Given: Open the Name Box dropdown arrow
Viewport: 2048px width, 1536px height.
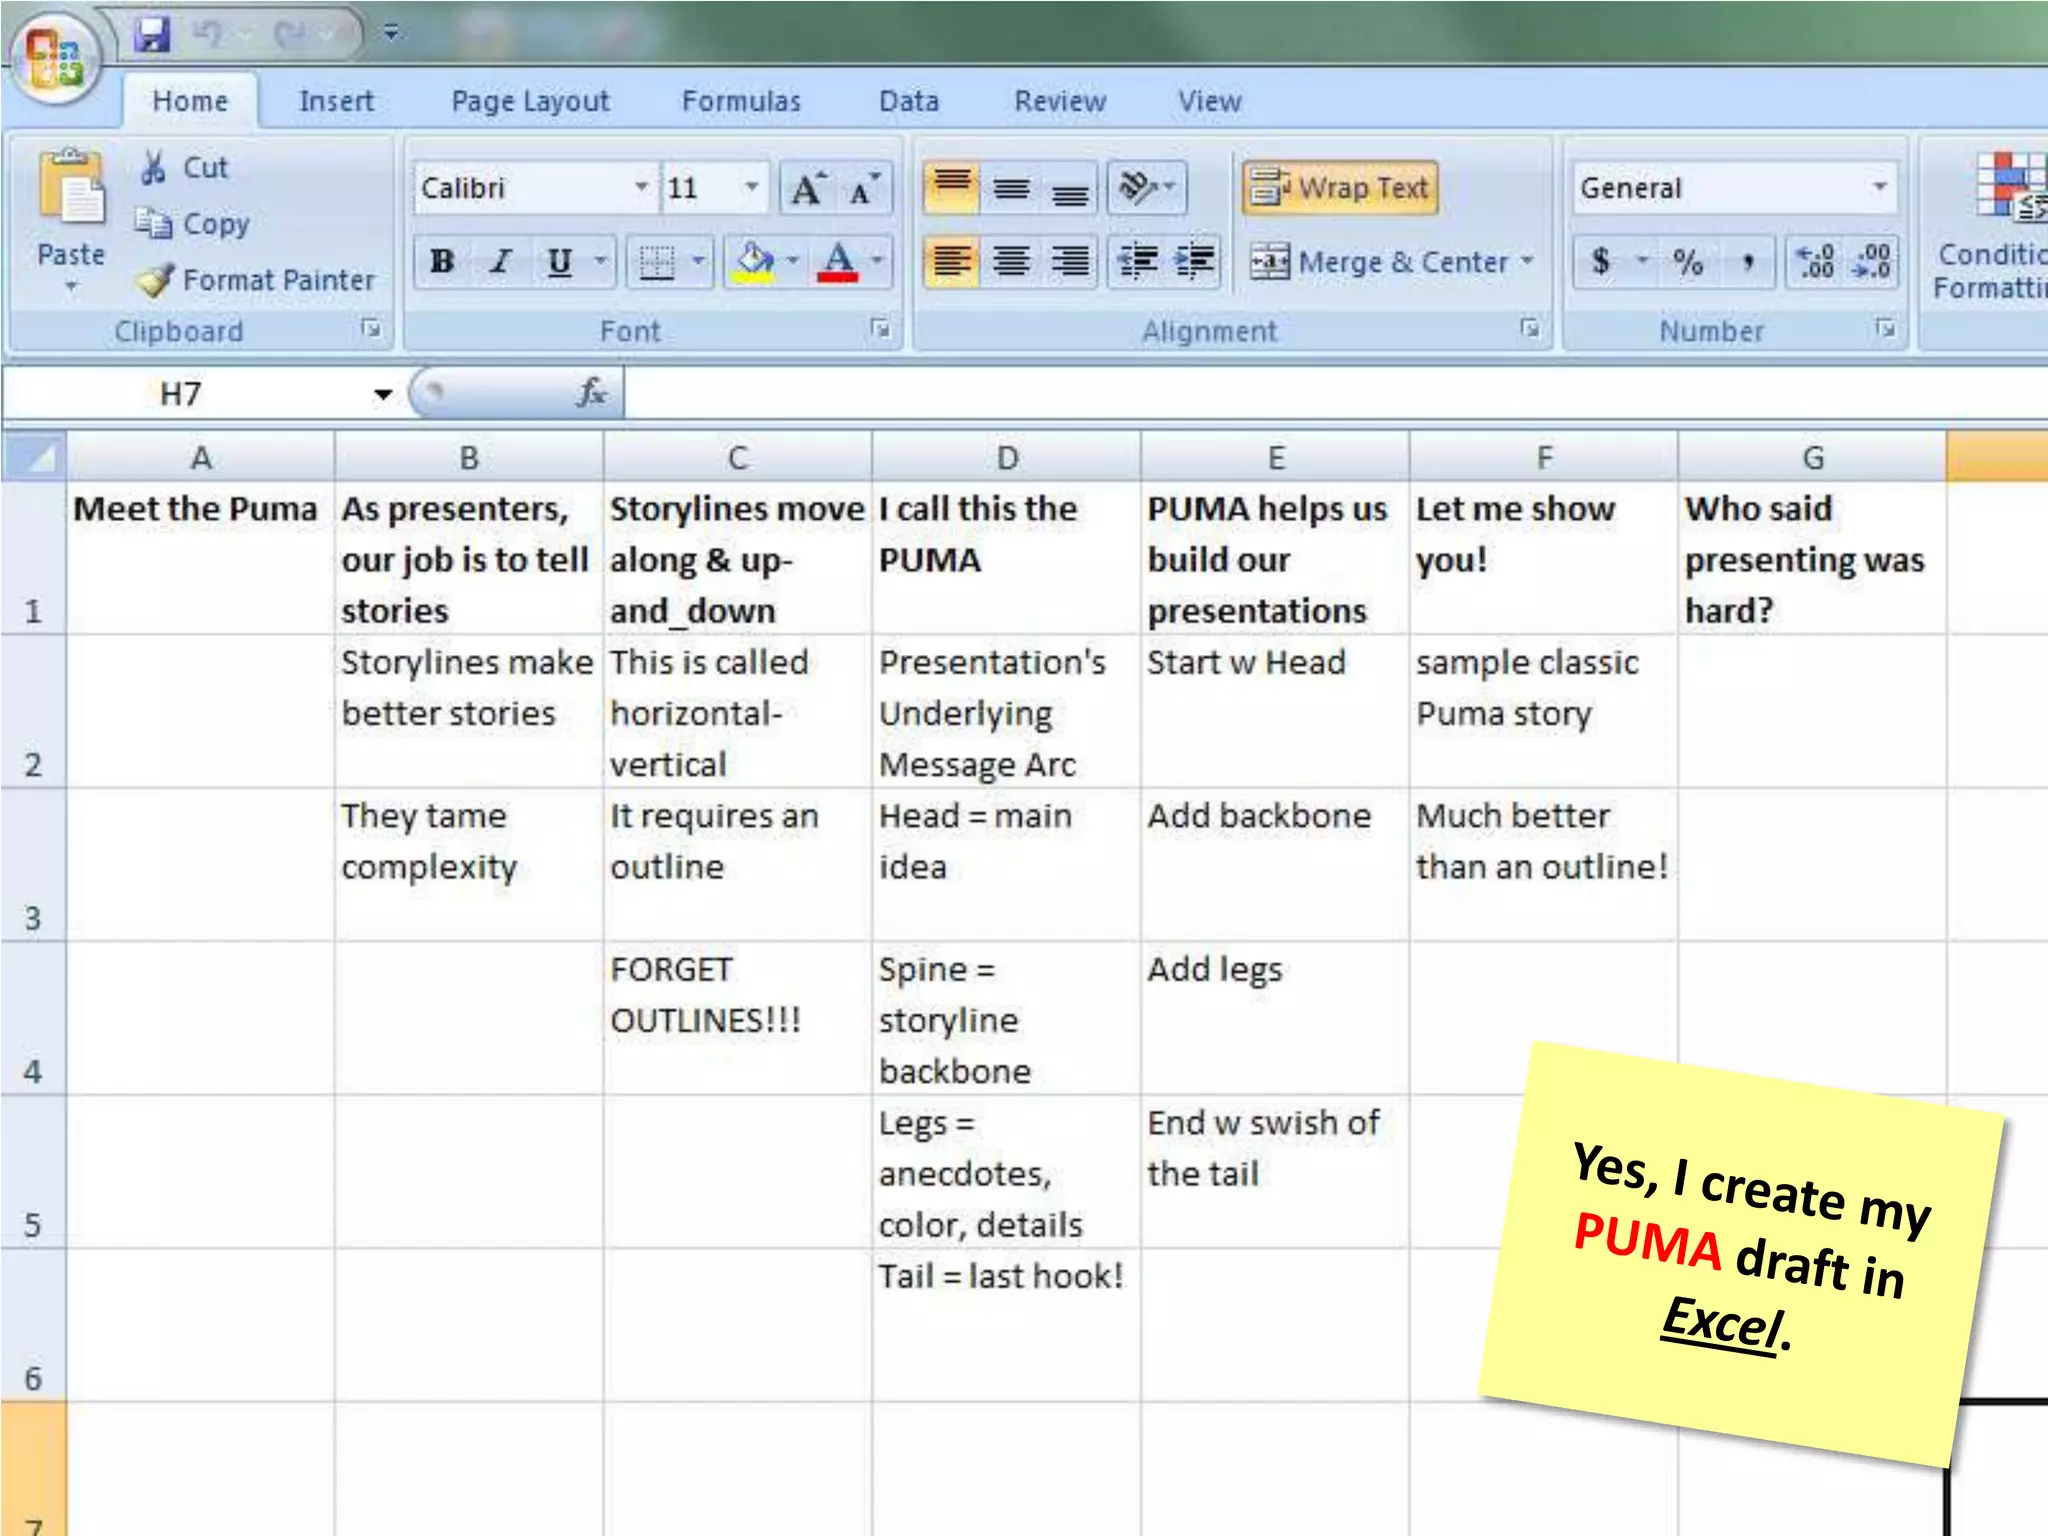Looking at the screenshot, I should pos(382,394).
